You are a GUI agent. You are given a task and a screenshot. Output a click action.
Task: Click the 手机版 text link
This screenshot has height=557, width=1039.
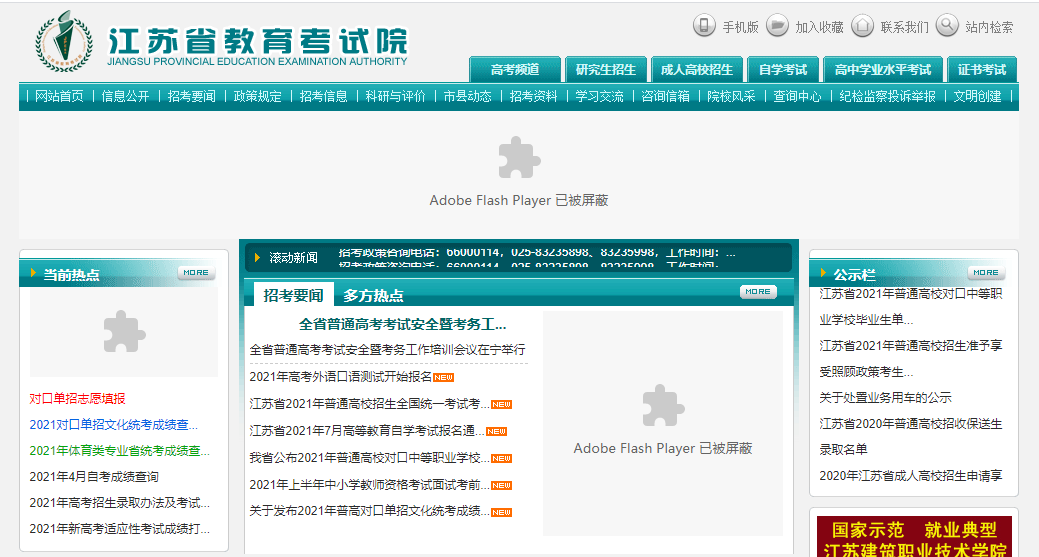pyautogui.click(x=740, y=27)
